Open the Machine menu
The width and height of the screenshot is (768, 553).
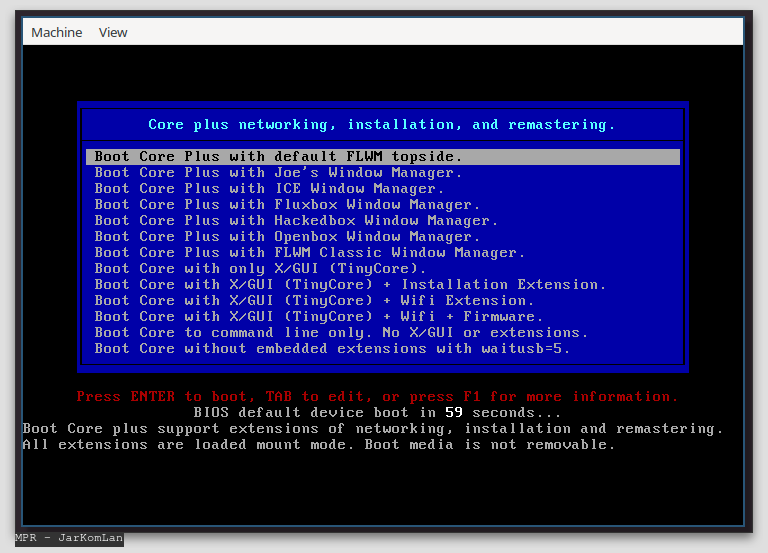(x=57, y=32)
